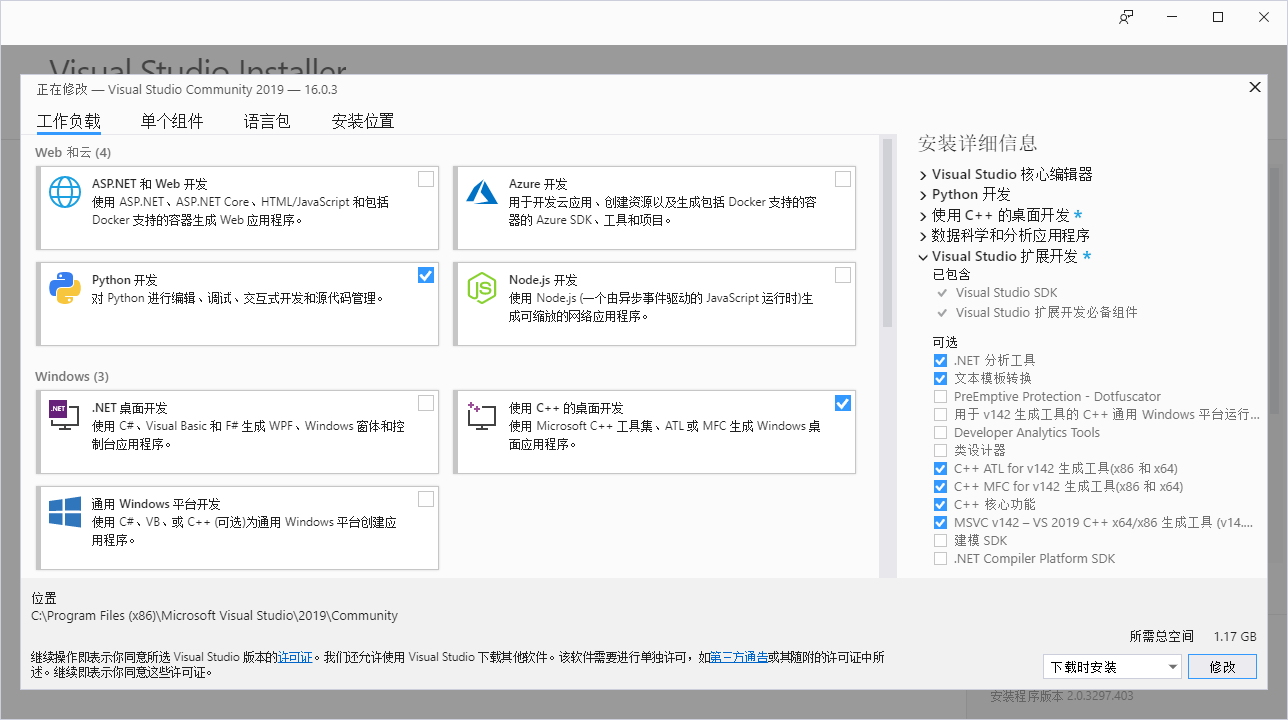Click the 1.17 GB total space value

point(1235,636)
